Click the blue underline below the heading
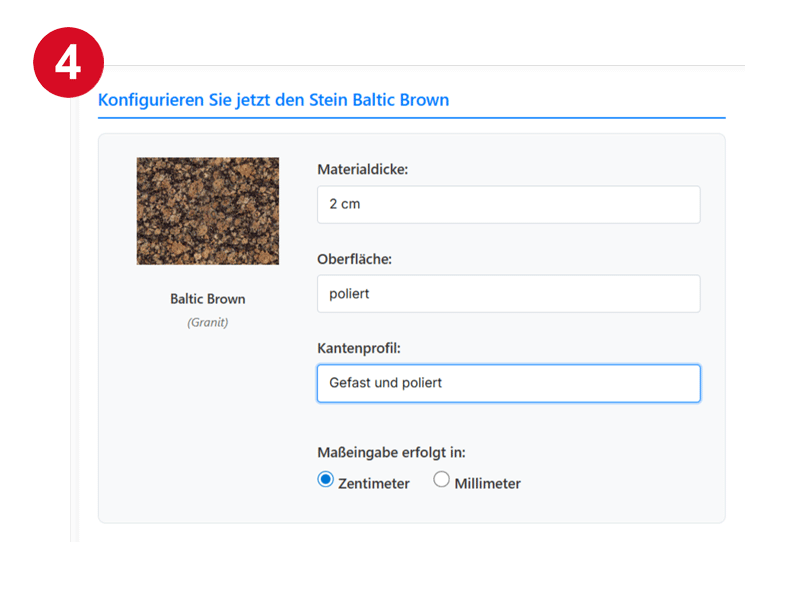 tap(411, 118)
